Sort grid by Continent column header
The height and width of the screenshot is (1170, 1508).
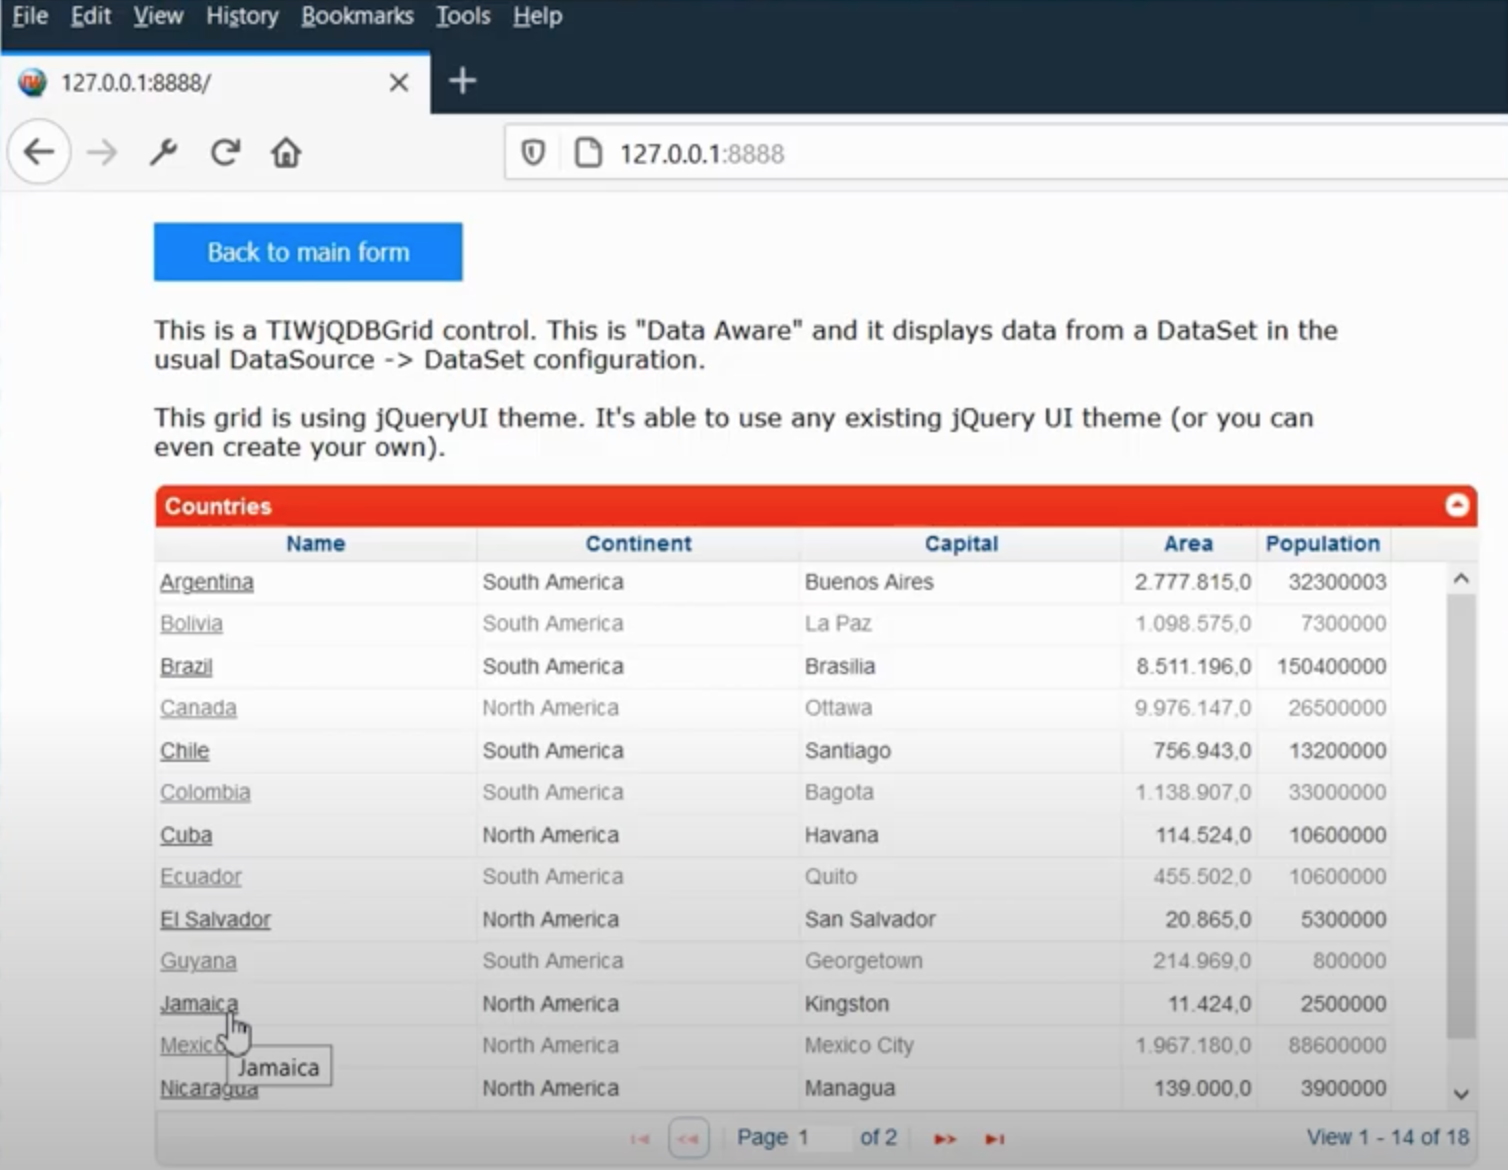pyautogui.click(x=638, y=544)
